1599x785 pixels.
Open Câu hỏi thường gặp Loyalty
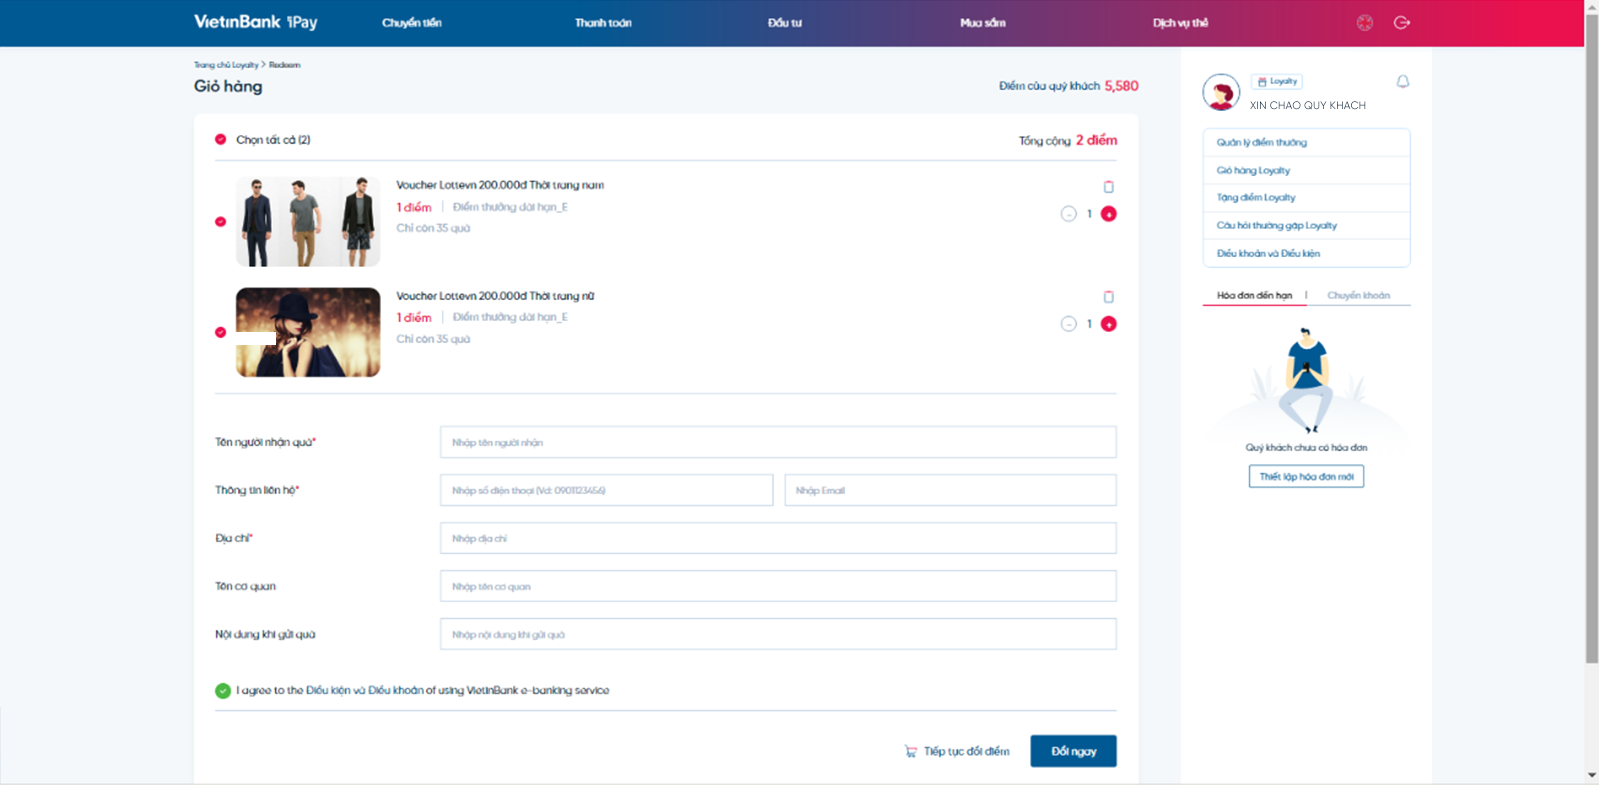coord(1306,226)
